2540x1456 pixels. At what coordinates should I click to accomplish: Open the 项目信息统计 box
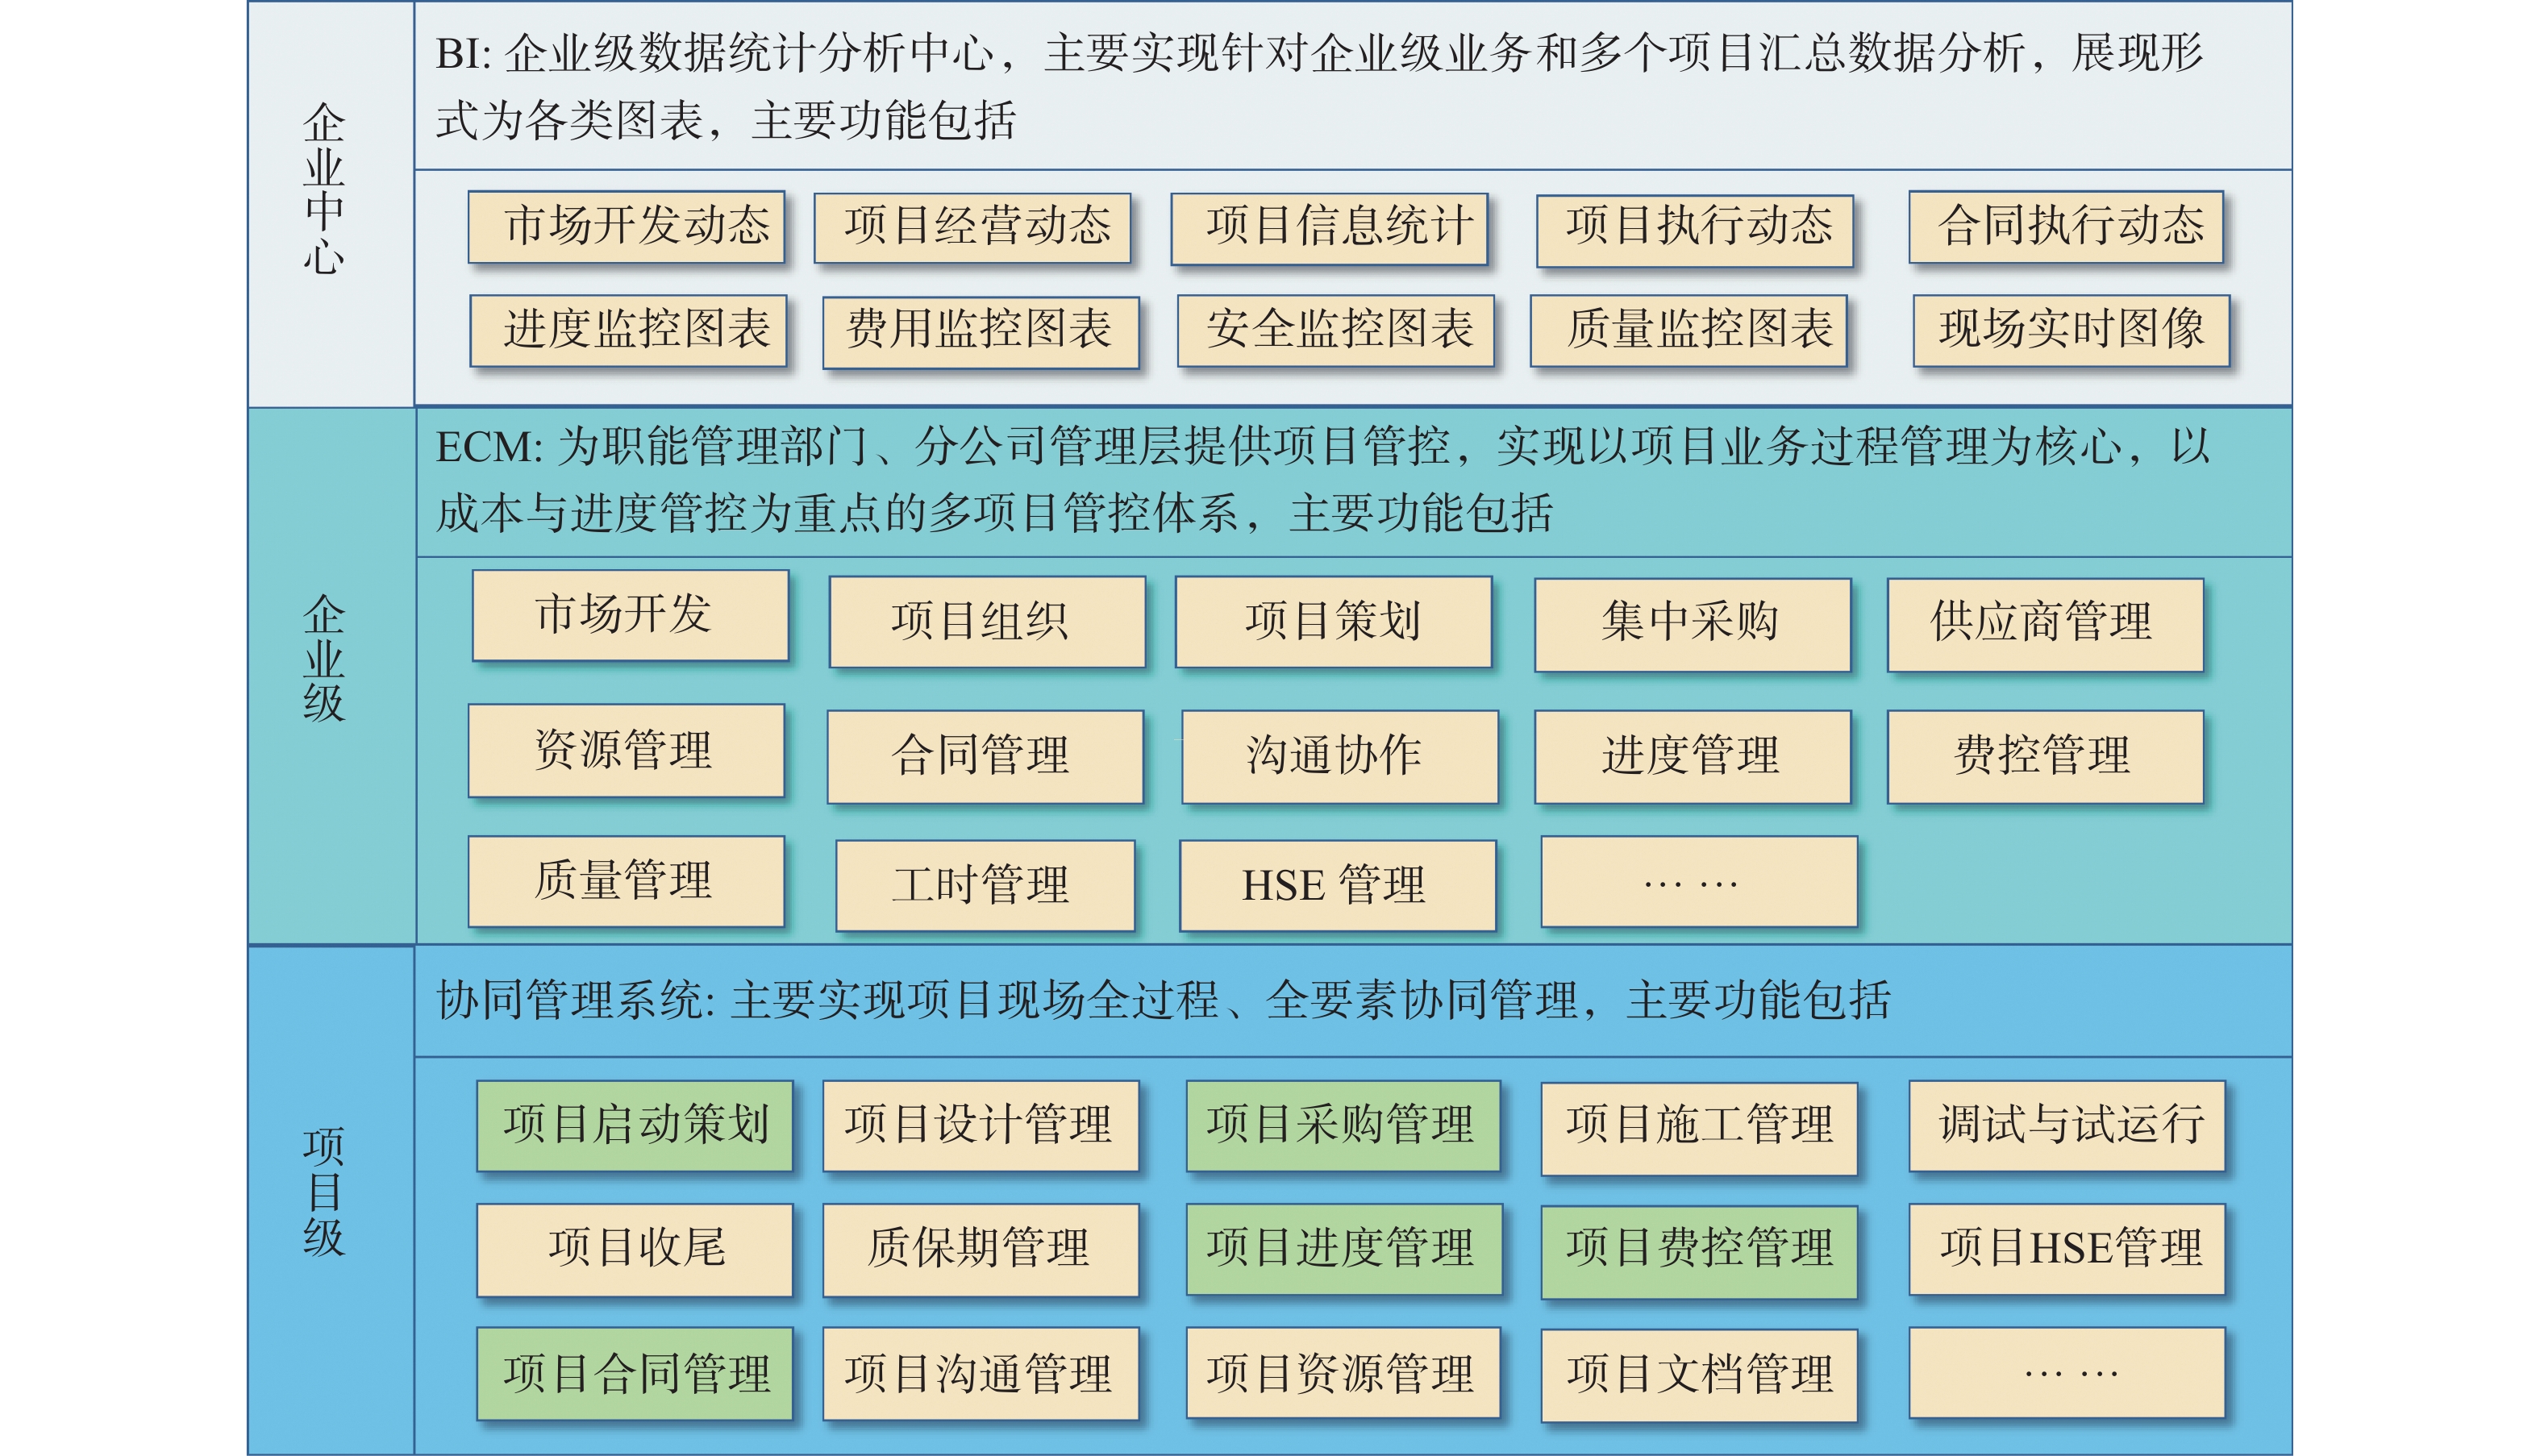(1330, 229)
